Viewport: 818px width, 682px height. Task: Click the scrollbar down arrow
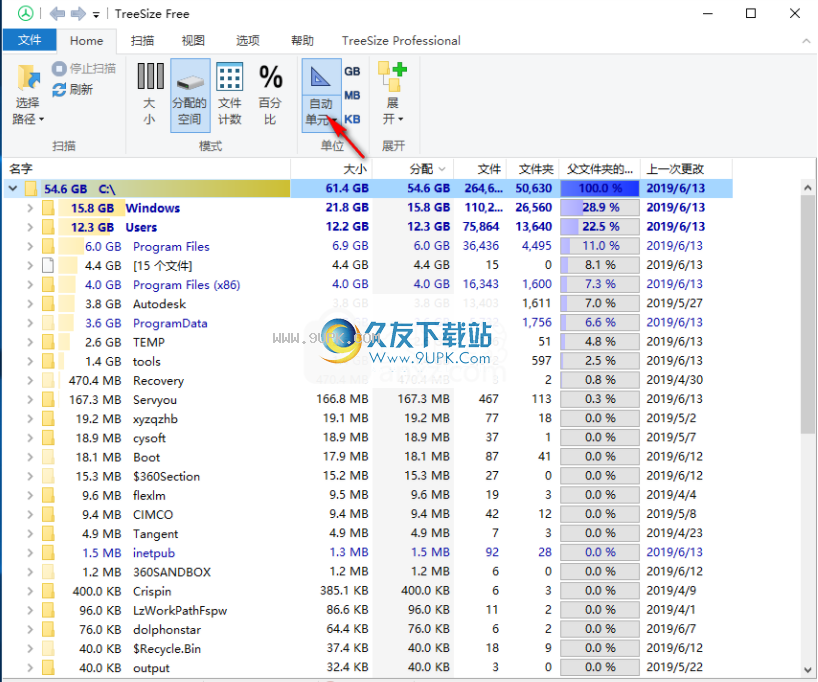(808, 669)
